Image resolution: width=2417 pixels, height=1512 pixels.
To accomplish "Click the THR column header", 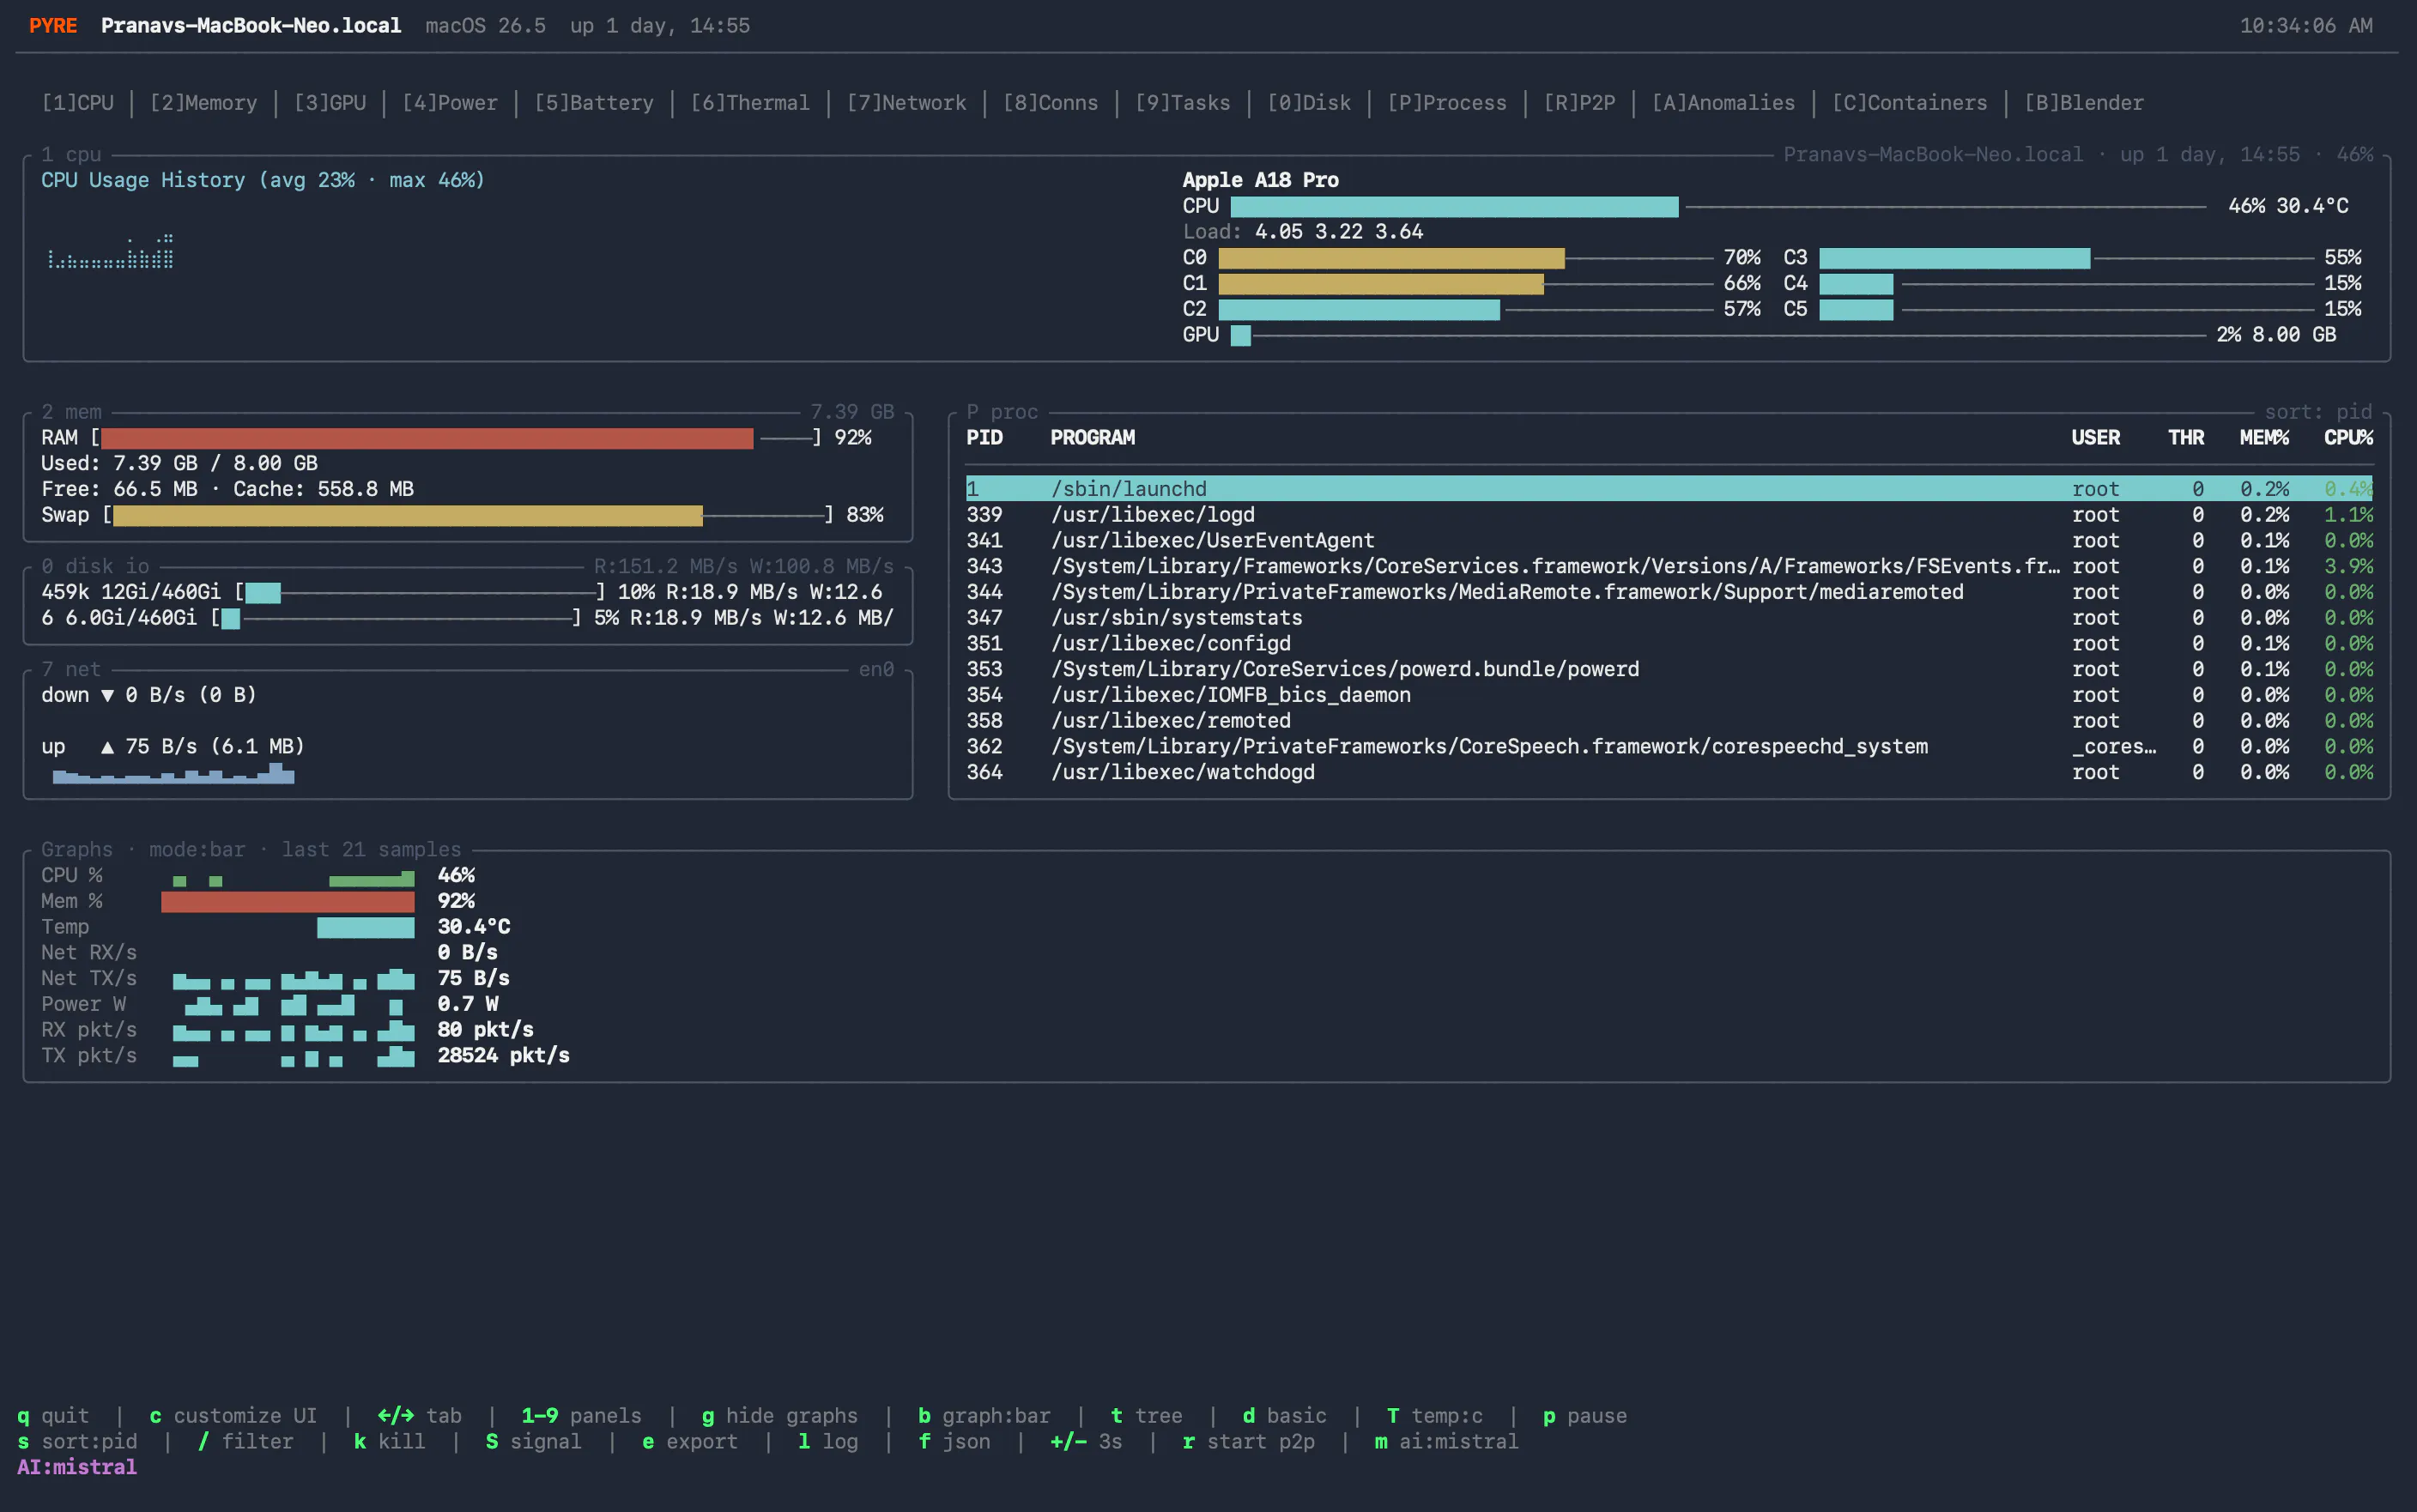I will click(2186, 438).
